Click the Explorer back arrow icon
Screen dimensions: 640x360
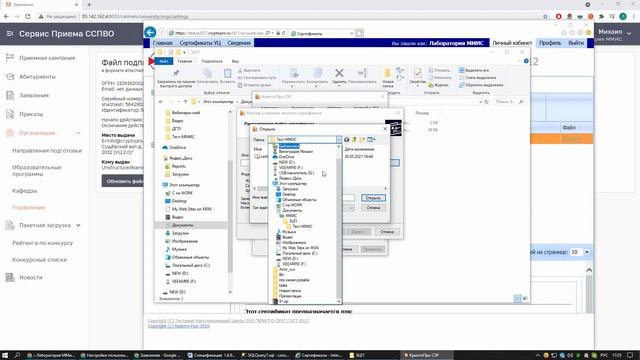pos(161,102)
